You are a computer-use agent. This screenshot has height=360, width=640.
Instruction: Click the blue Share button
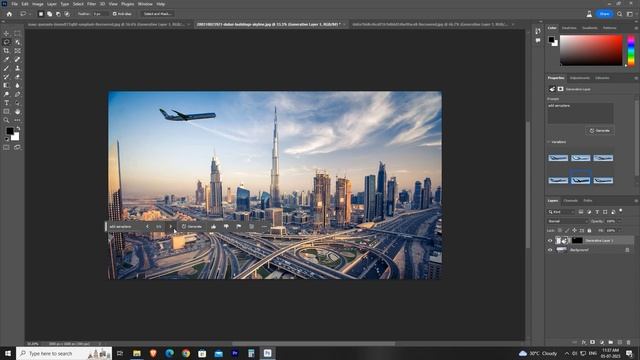604,14
